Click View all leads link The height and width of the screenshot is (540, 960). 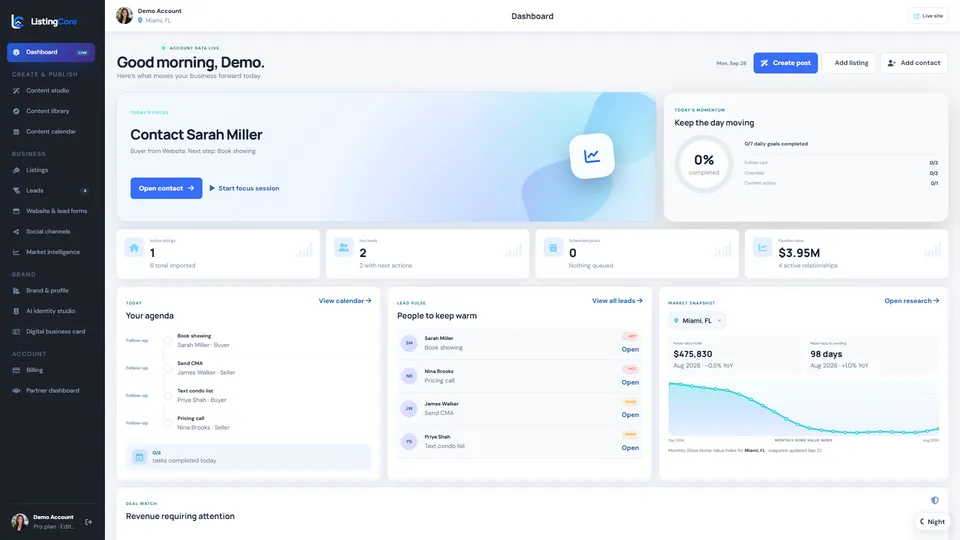tap(617, 301)
